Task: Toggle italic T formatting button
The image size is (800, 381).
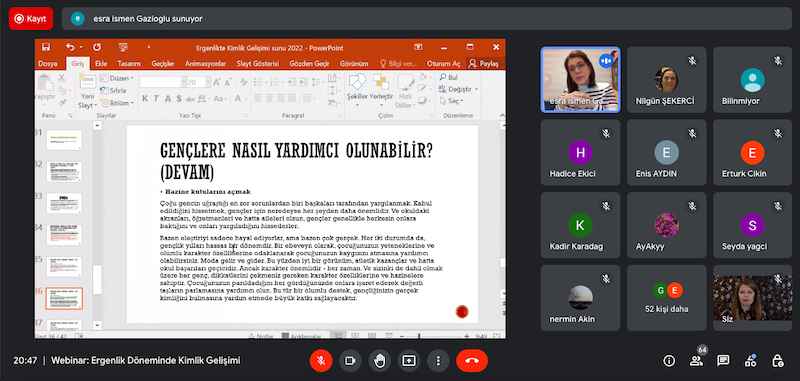Action: [x=156, y=98]
